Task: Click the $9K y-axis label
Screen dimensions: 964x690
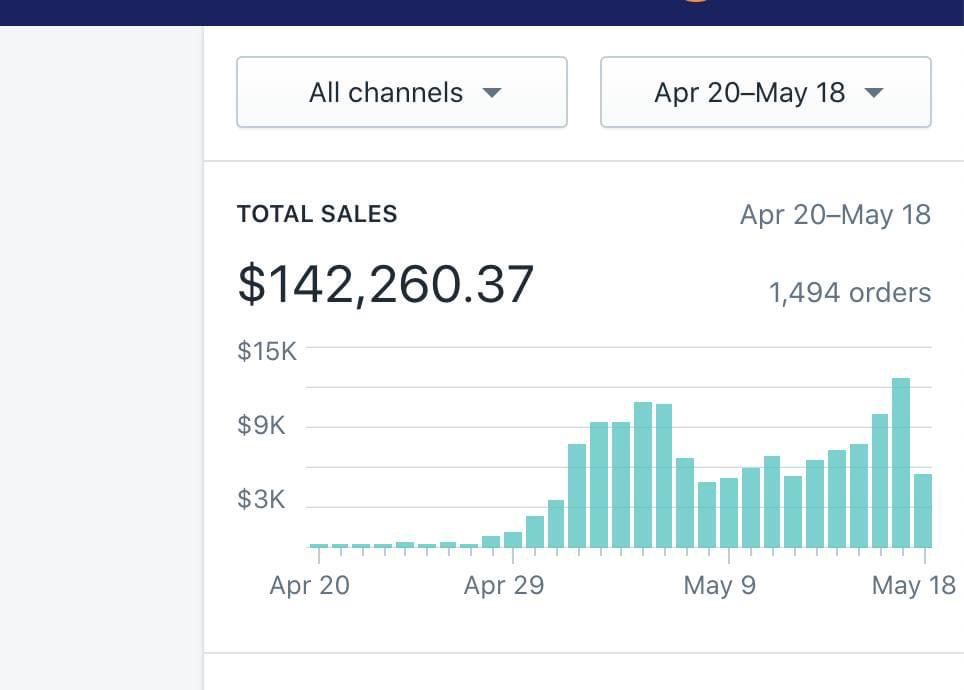Action: click(261, 426)
